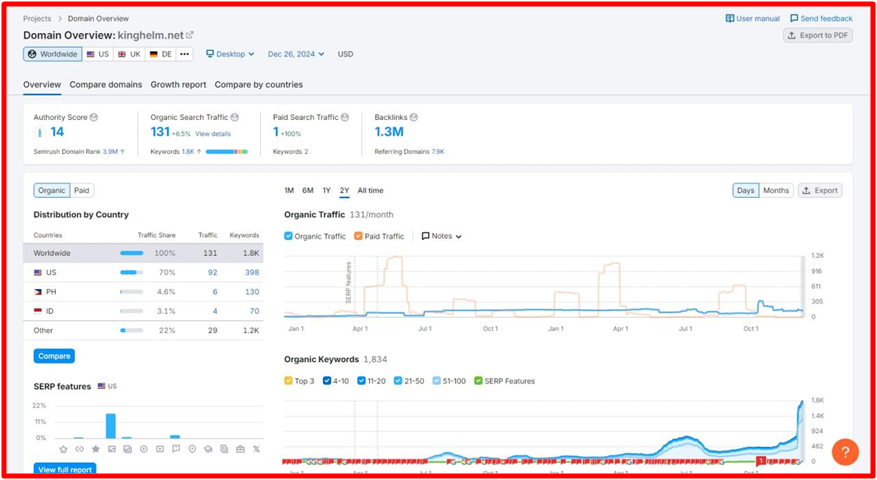Open the Dec 26, 2024 date dropdown
The height and width of the screenshot is (480, 877).
[297, 54]
